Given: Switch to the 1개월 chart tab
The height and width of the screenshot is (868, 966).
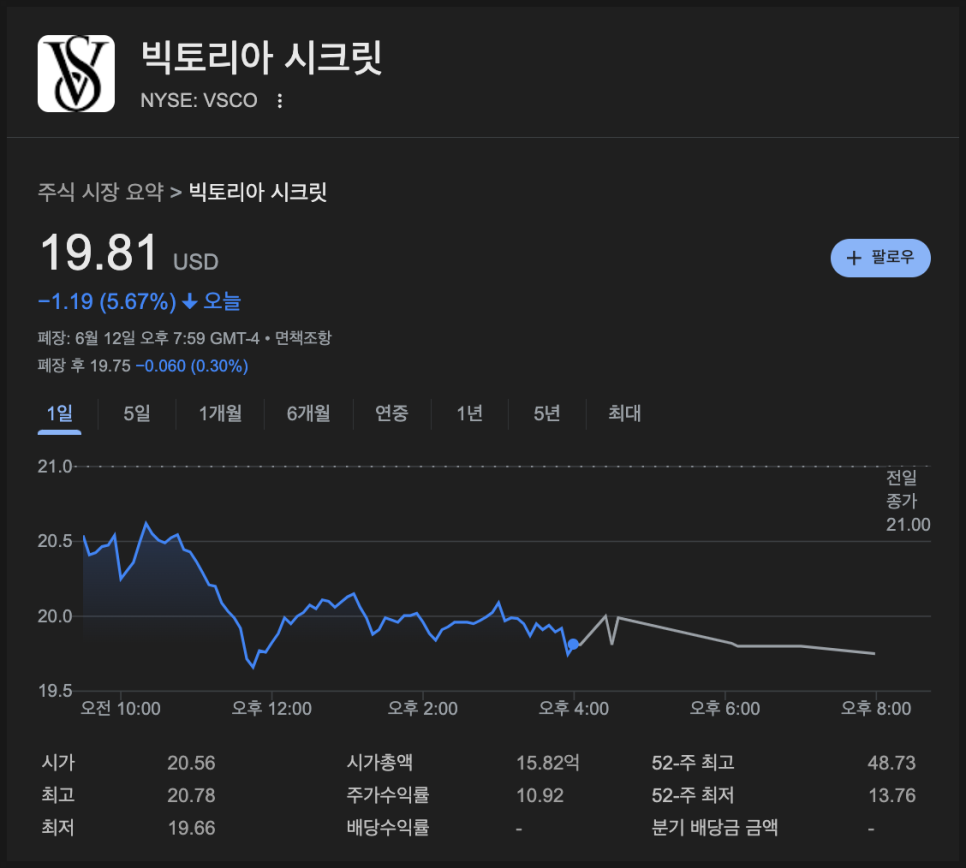Looking at the screenshot, I should click(x=220, y=413).
